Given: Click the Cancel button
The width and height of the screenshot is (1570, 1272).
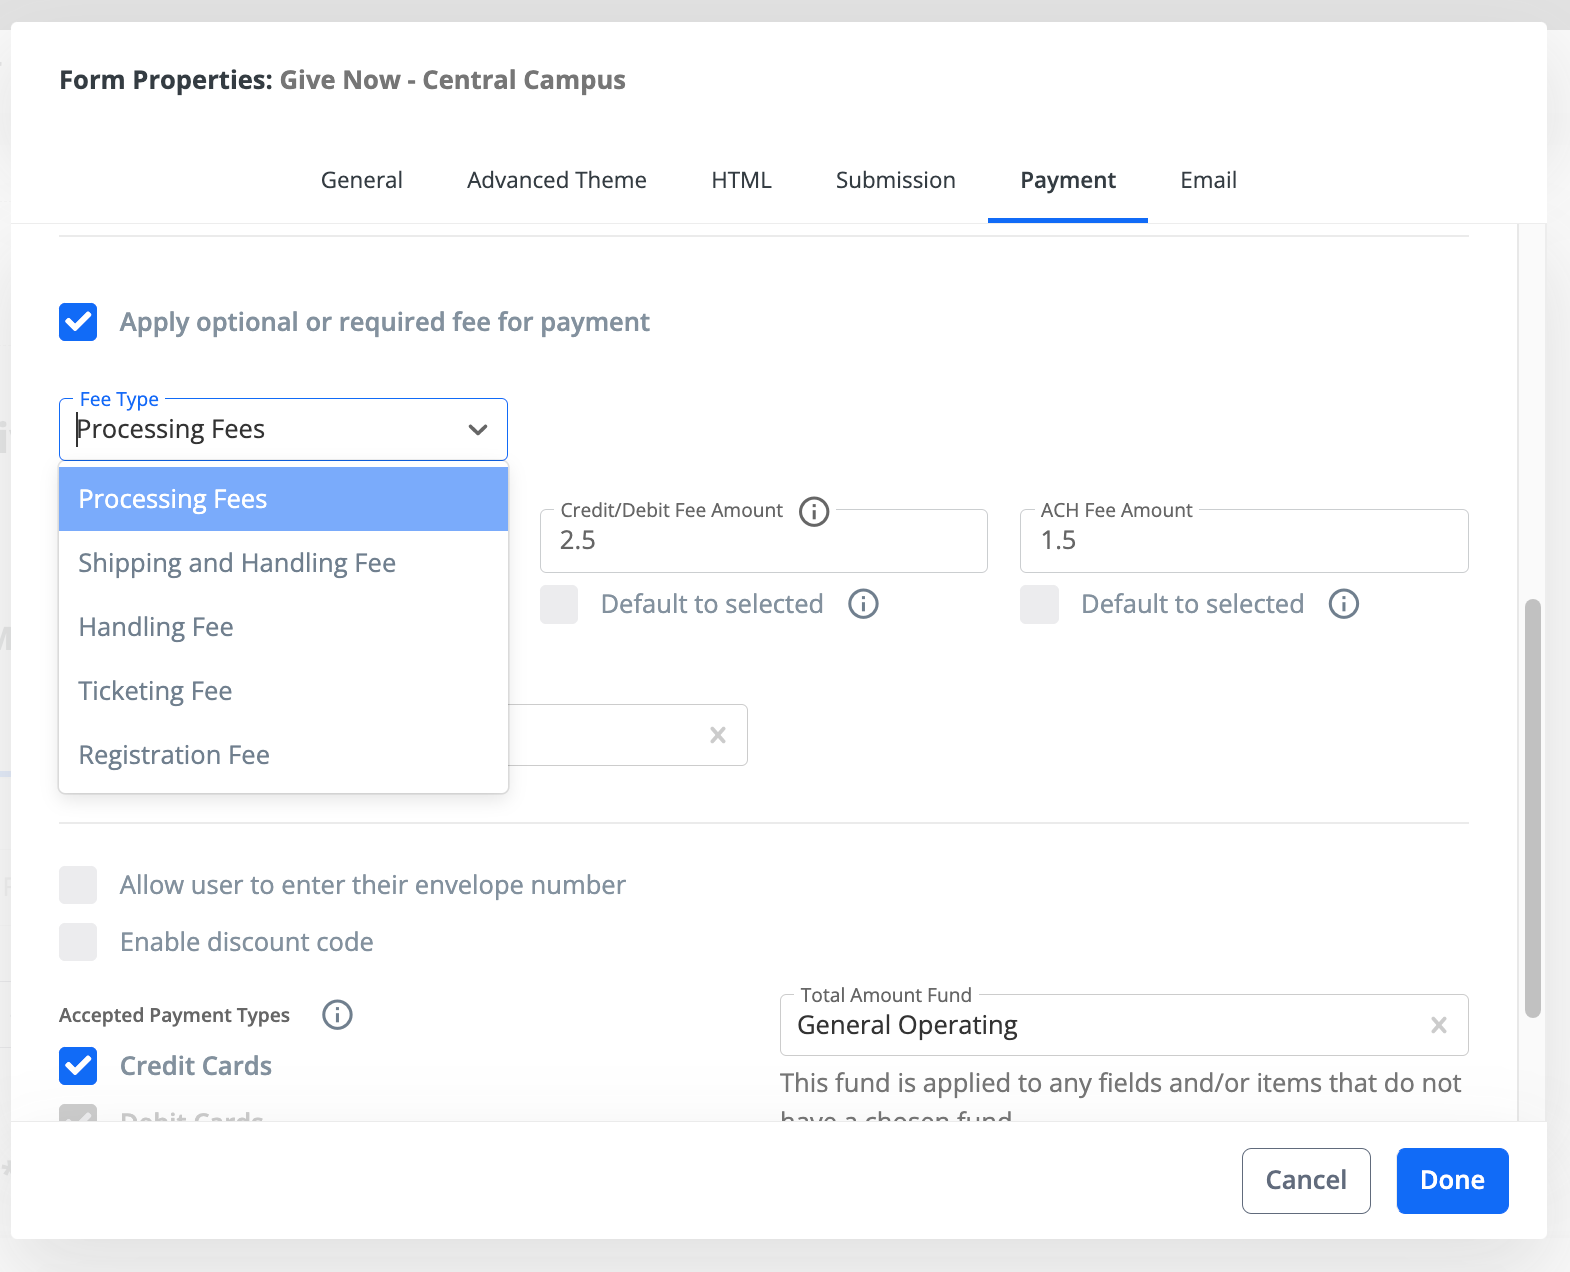Looking at the screenshot, I should click(x=1306, y=1181).
